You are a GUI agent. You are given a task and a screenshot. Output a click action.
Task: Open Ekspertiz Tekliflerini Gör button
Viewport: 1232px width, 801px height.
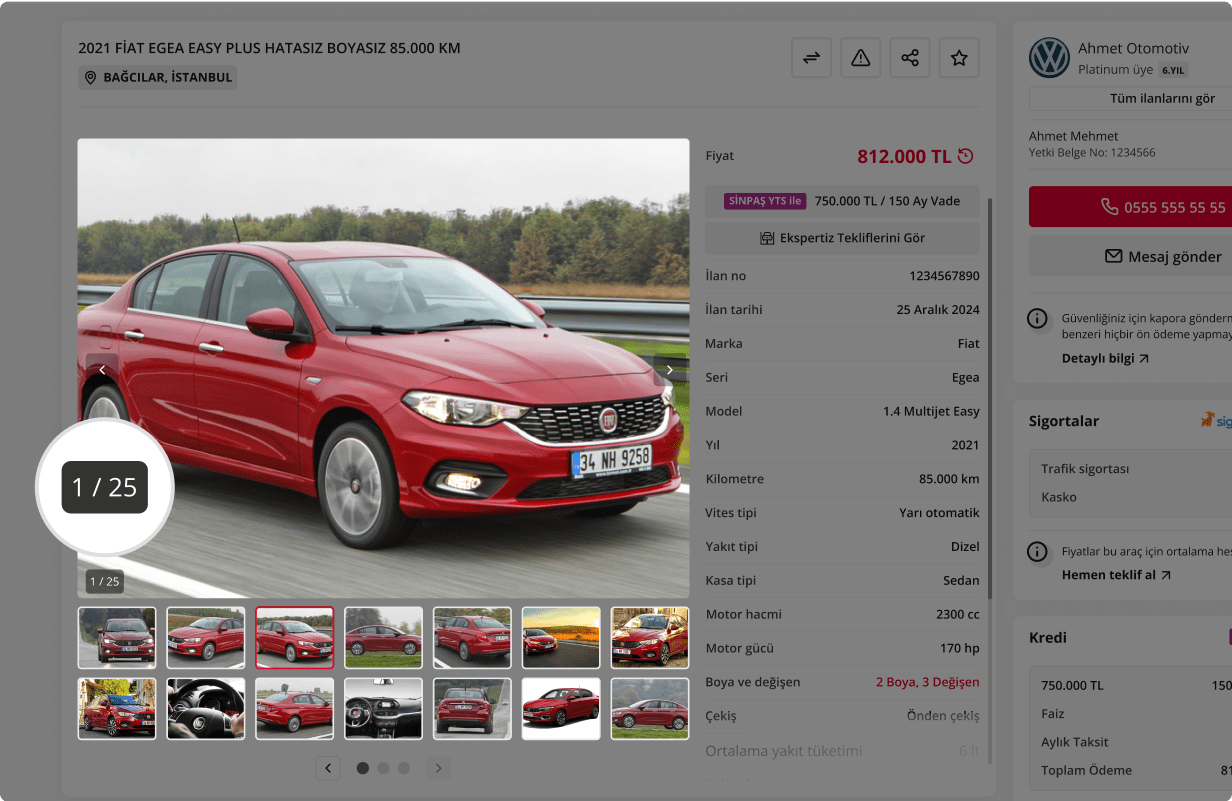(x=842, y=238)
